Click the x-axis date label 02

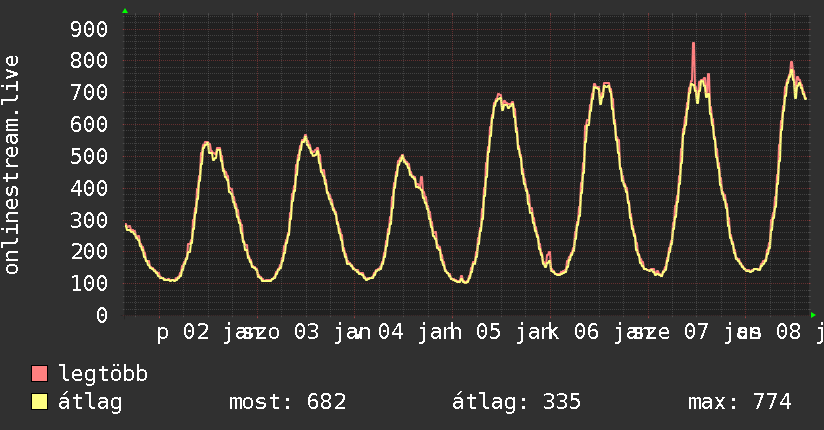click(x=196, y=332)
